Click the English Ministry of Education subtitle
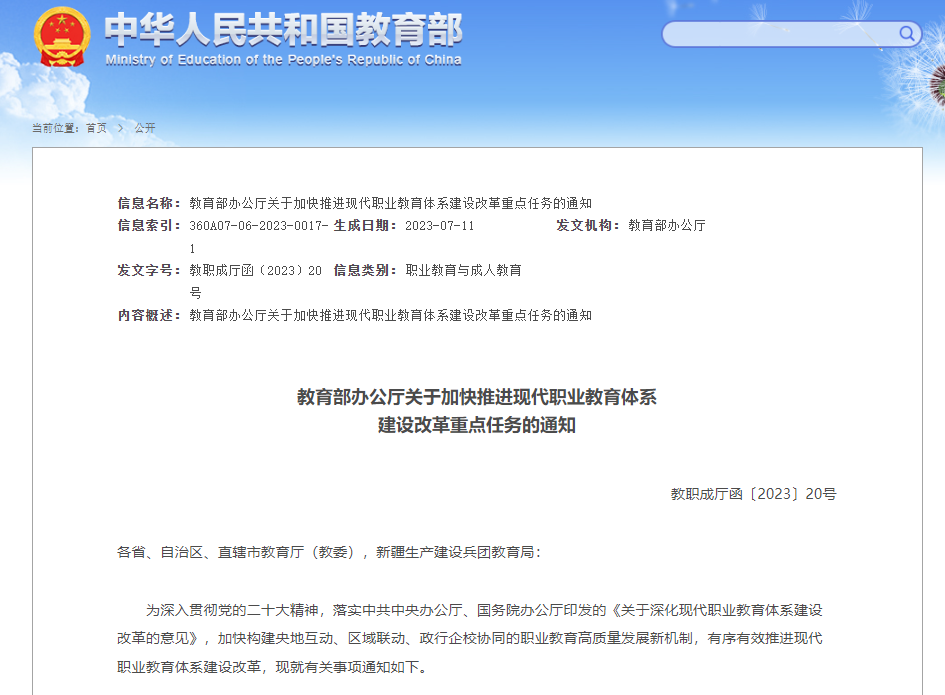The image size is (945, 695). 283,60
